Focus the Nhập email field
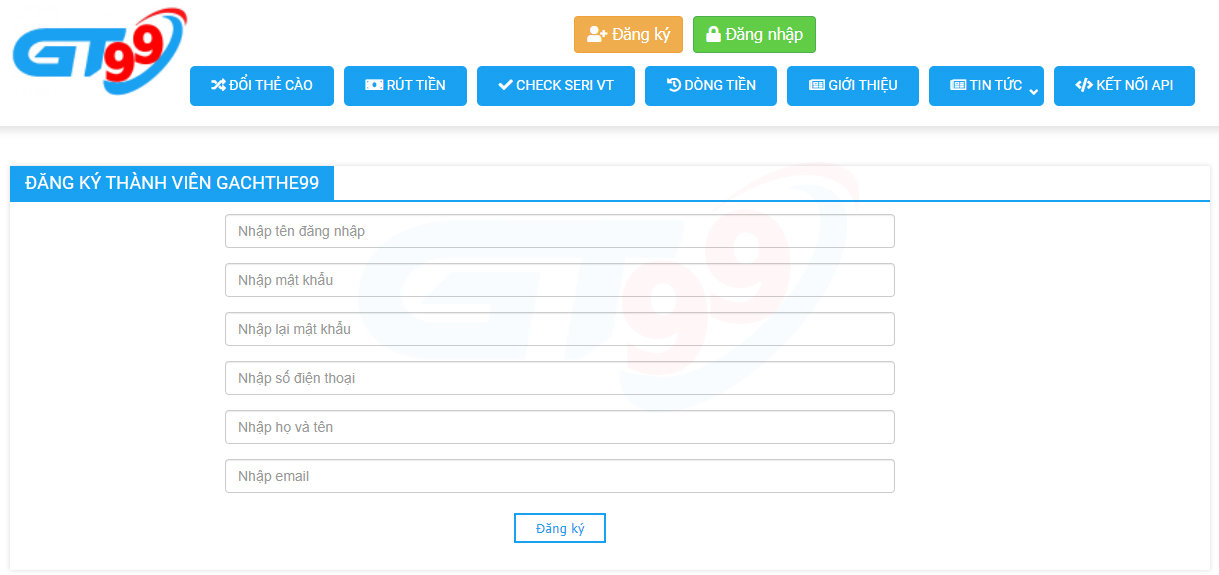1219x575 pixels. [560, 476]
